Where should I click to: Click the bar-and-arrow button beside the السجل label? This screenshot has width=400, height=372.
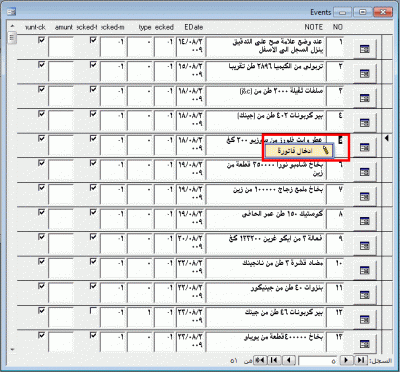tap(361, 360)
